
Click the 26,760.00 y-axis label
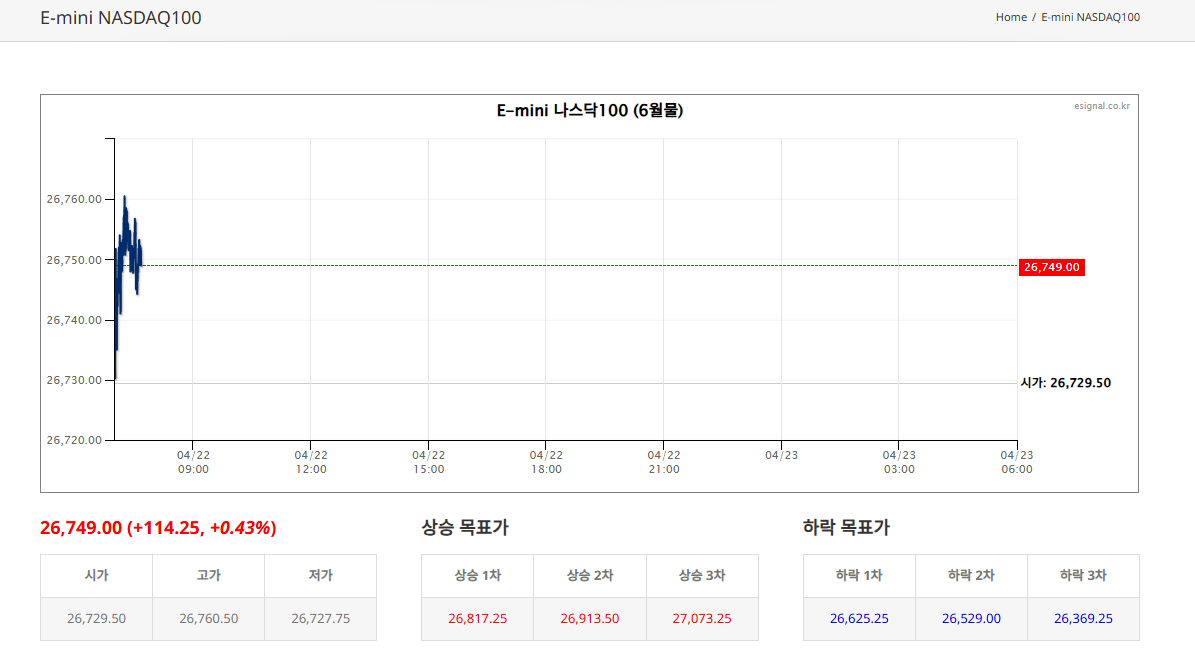[74, 199]
